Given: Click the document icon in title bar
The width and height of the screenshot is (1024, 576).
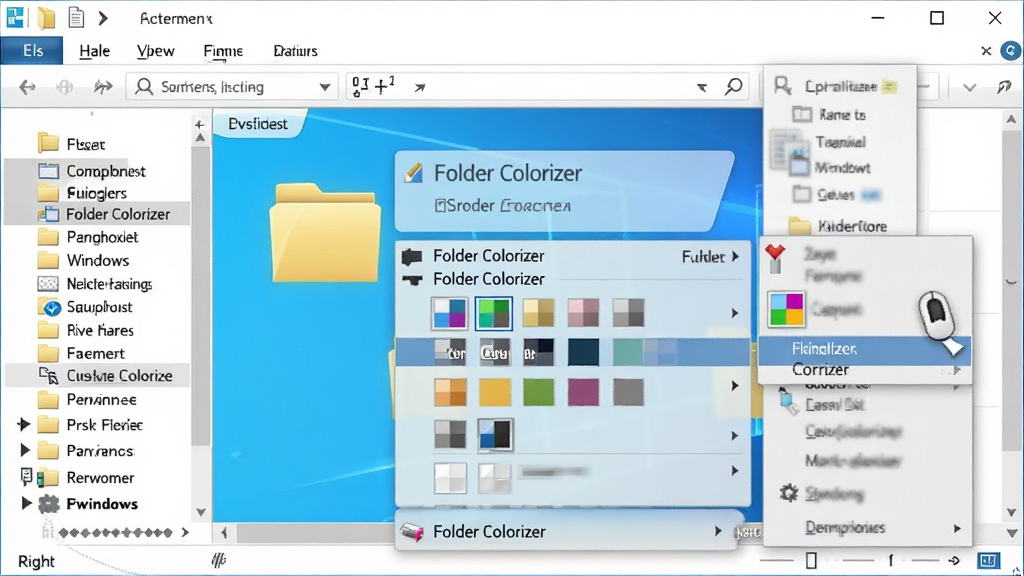Looking at the screenshot, I should (x=76, y=18).
